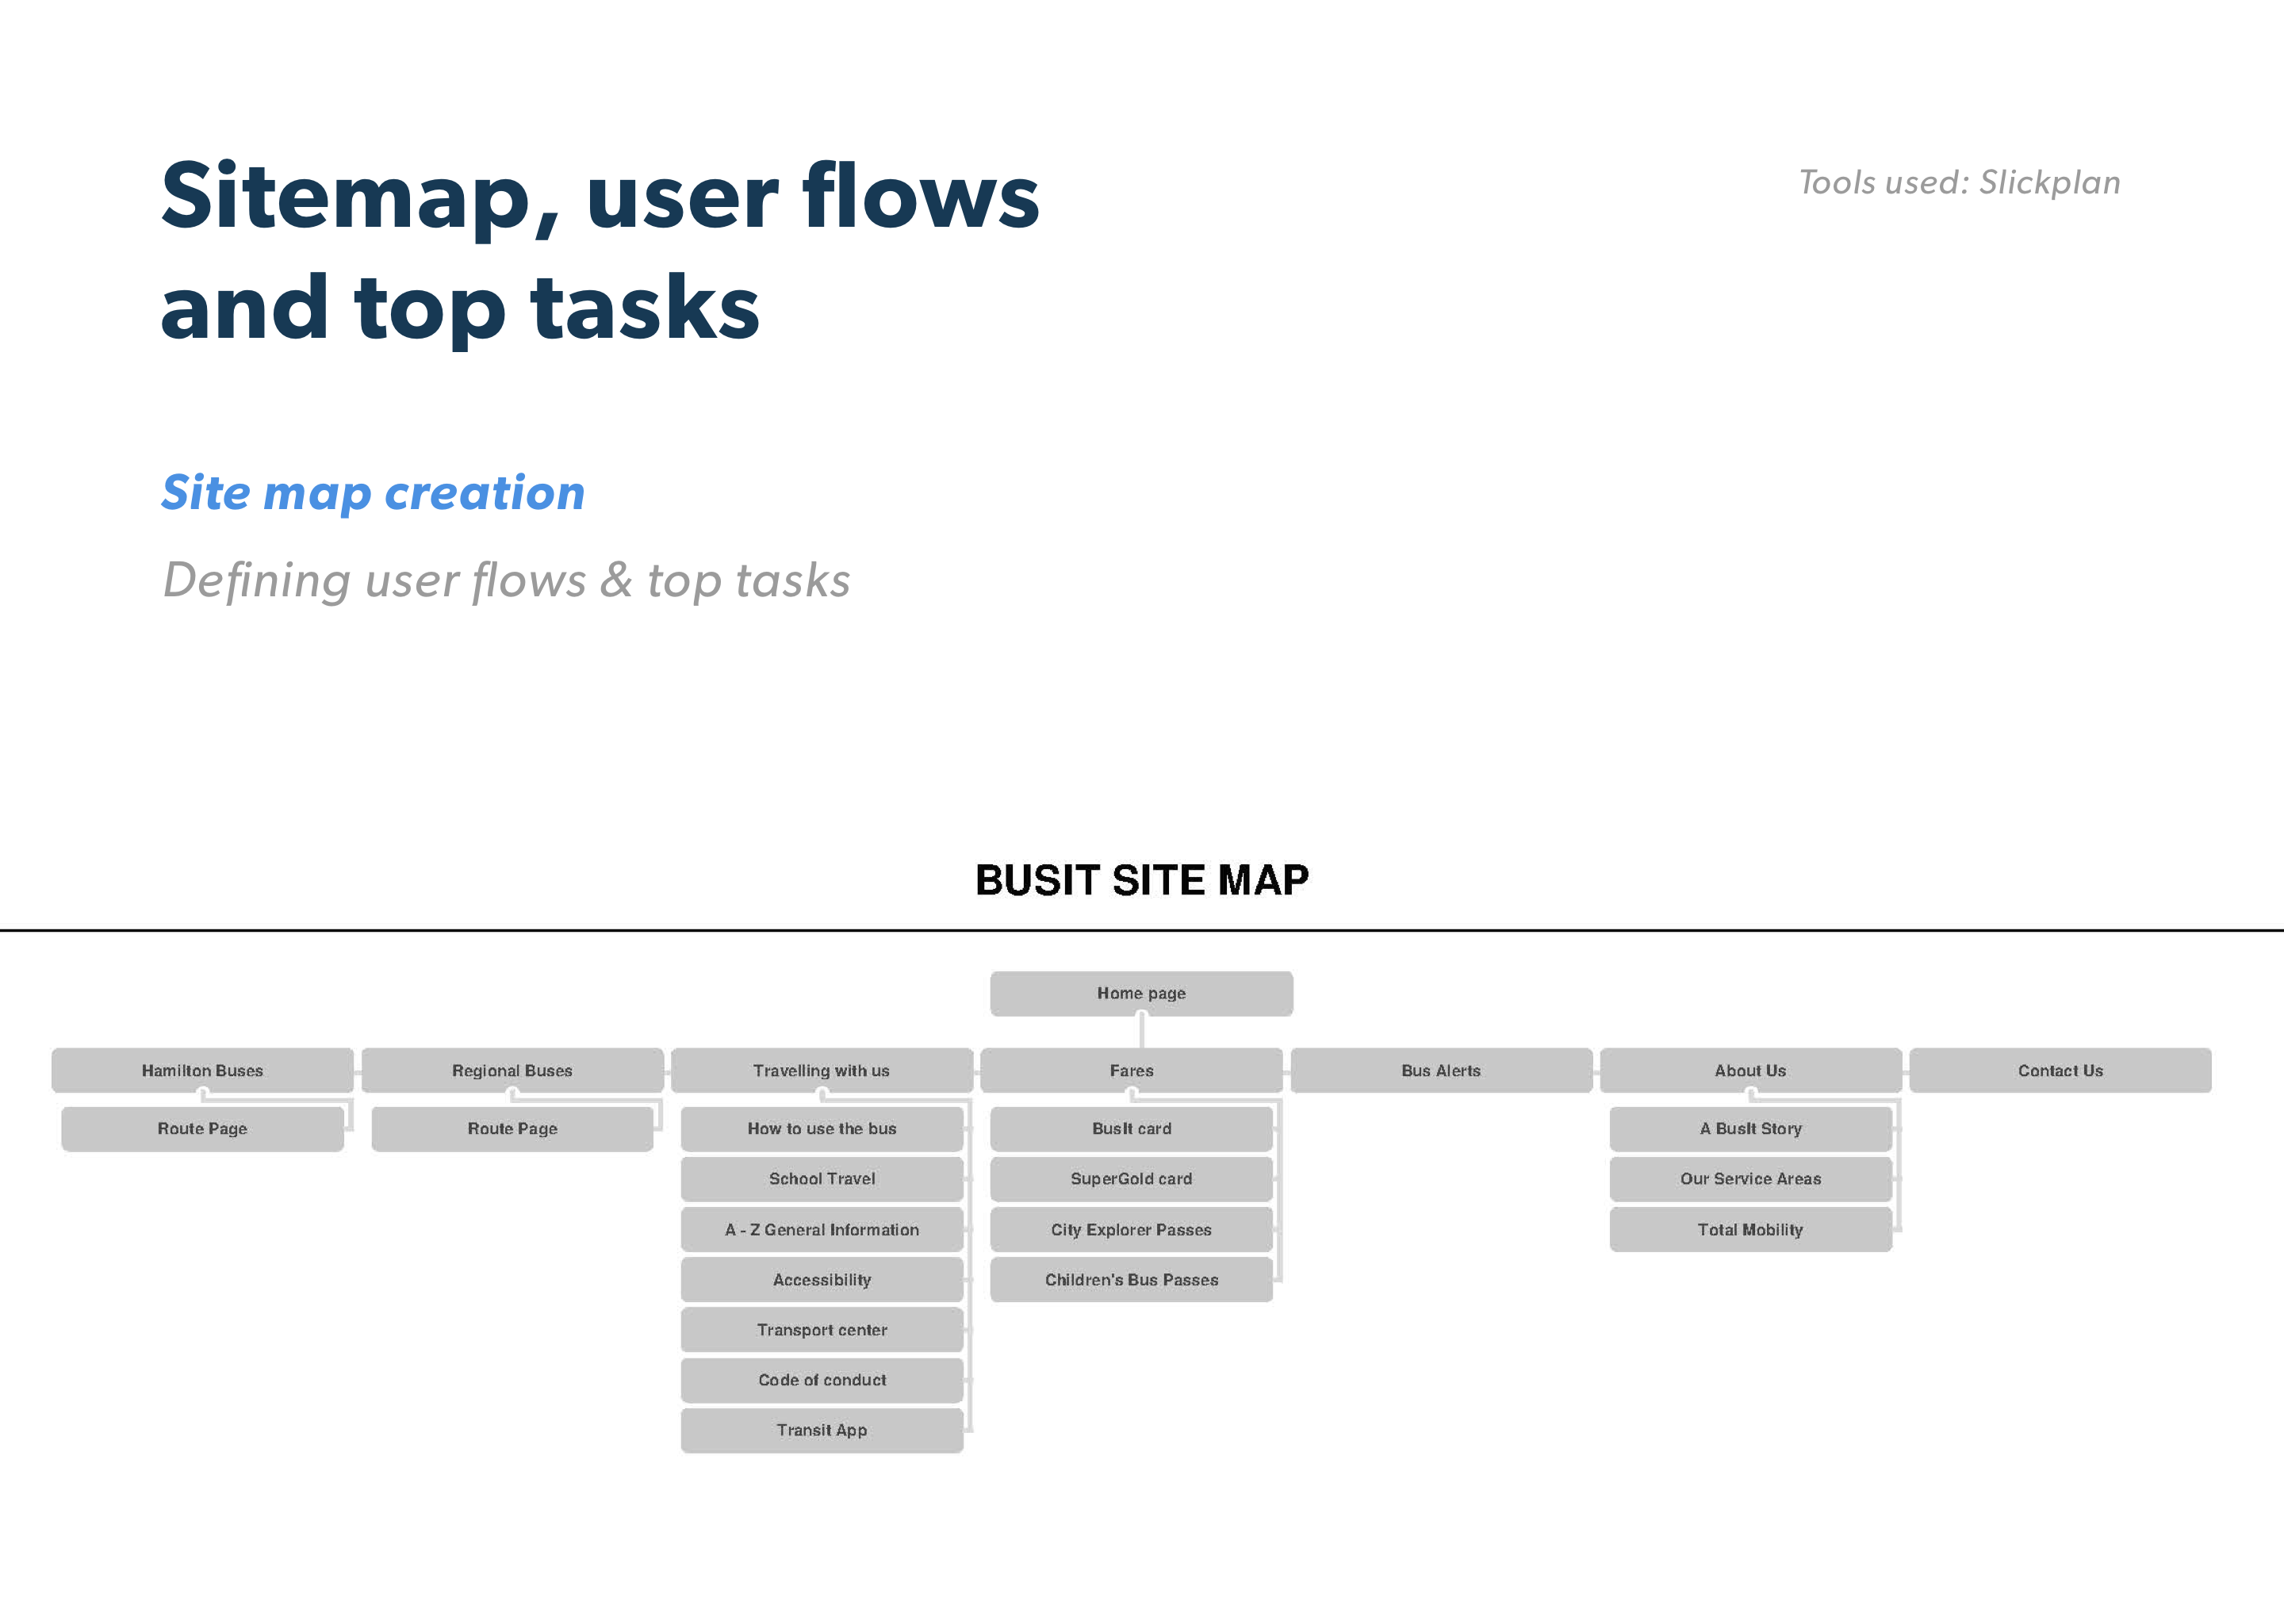Image resolution: width=2284 pixels, height=1624 pixels.
Task: Click the Bus Alerts node
Action: tap(1440, 1070)
